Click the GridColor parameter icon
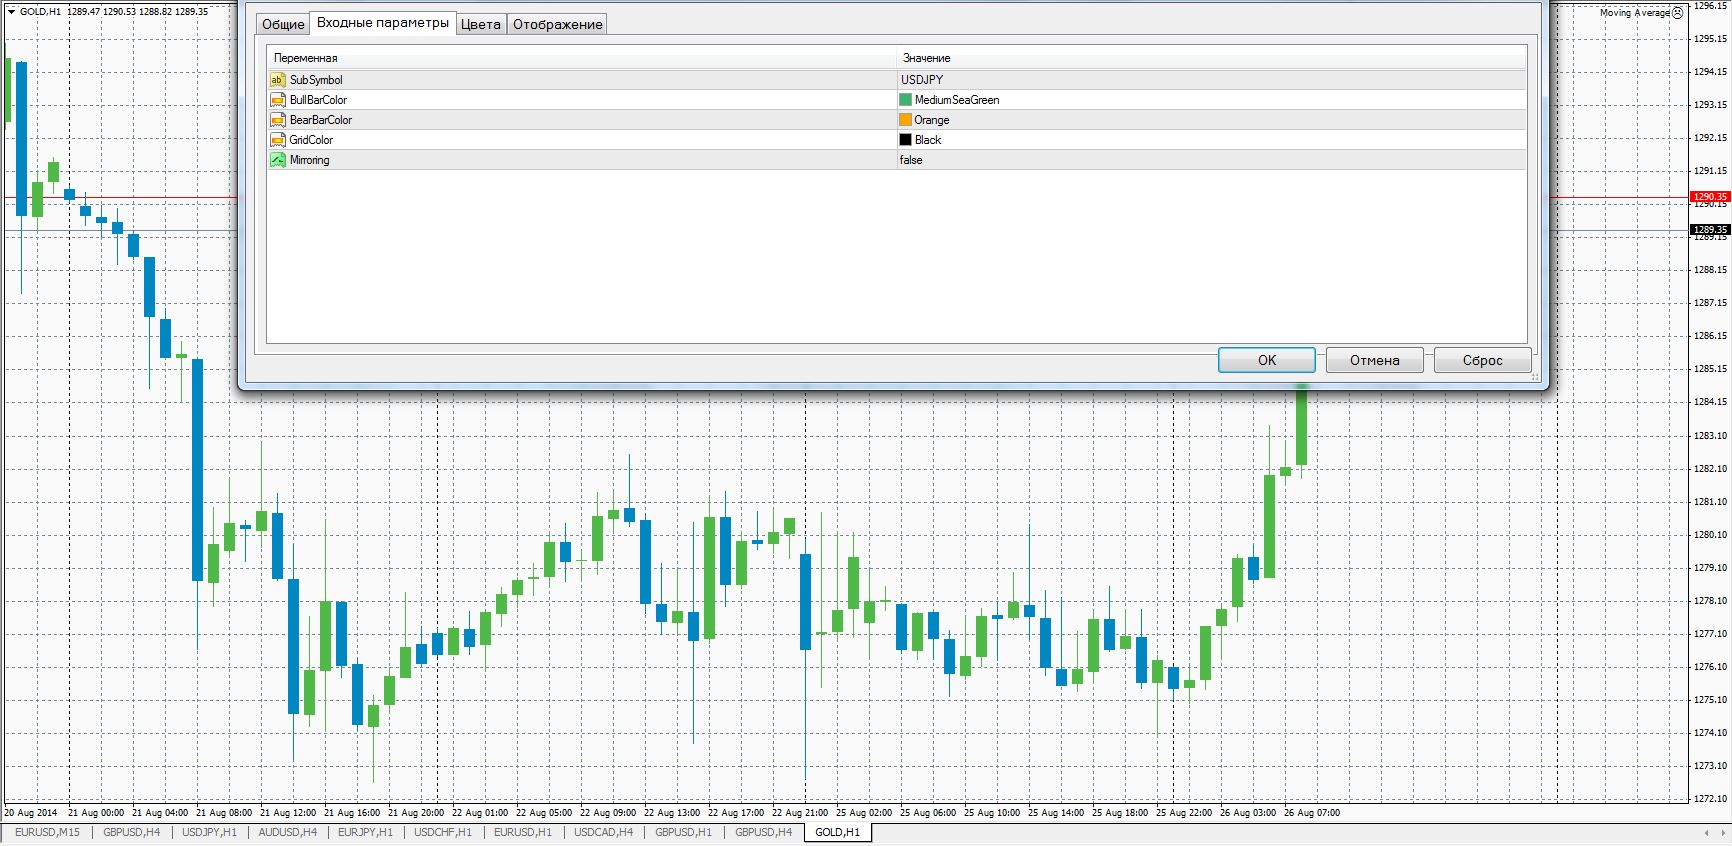Viewport: 1732px width, 846px height. [278, 140]
